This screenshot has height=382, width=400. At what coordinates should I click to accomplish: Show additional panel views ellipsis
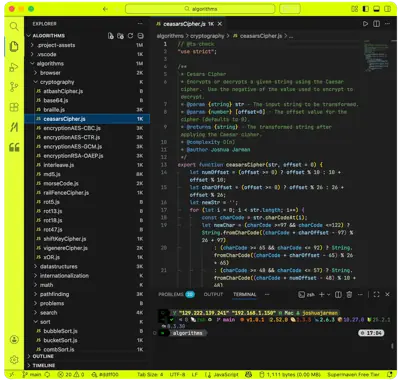click(267, 295)
